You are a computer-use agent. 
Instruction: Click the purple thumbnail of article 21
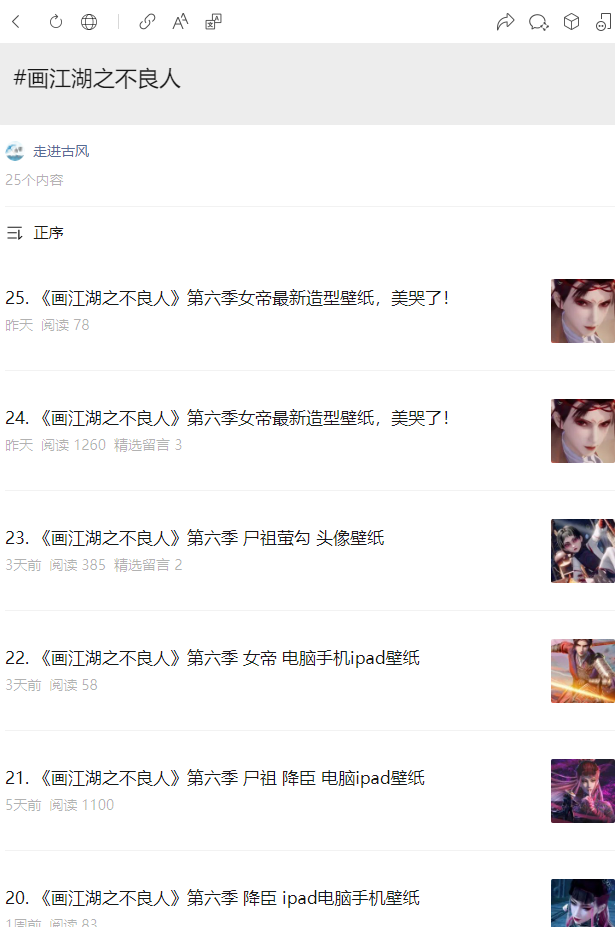[582, 791]
